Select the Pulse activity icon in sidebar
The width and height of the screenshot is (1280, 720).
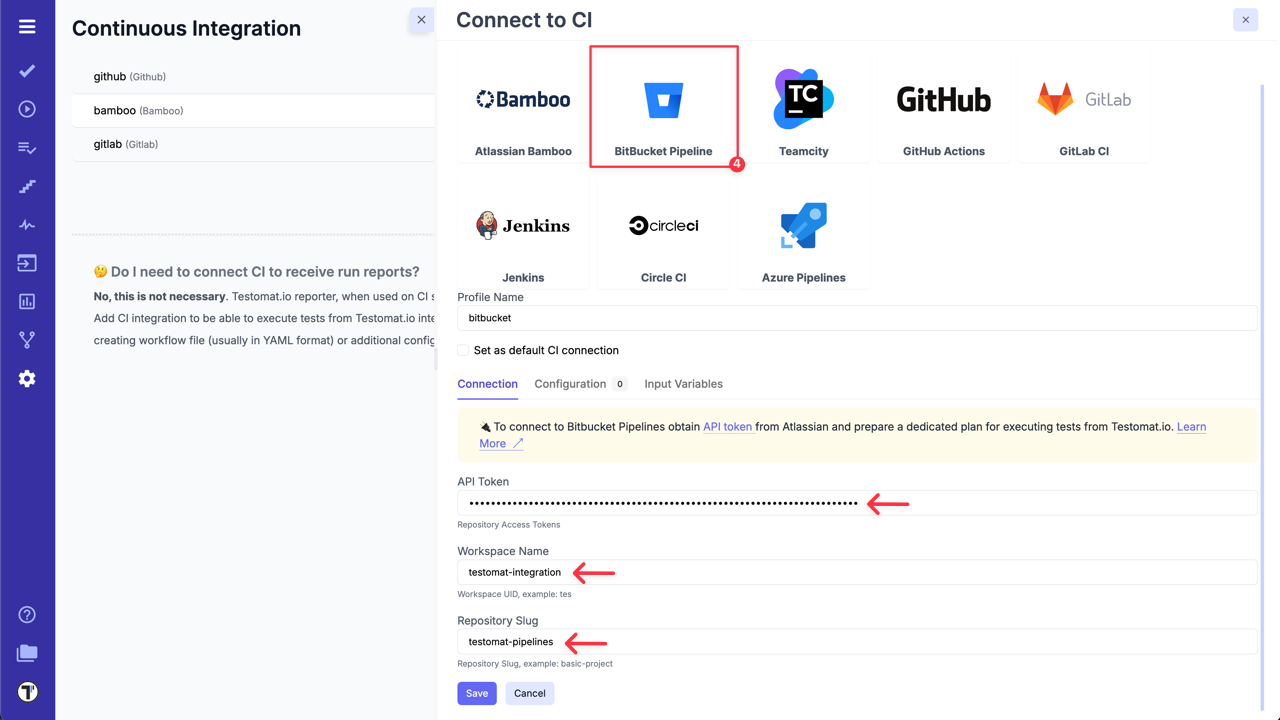(27, 224)
